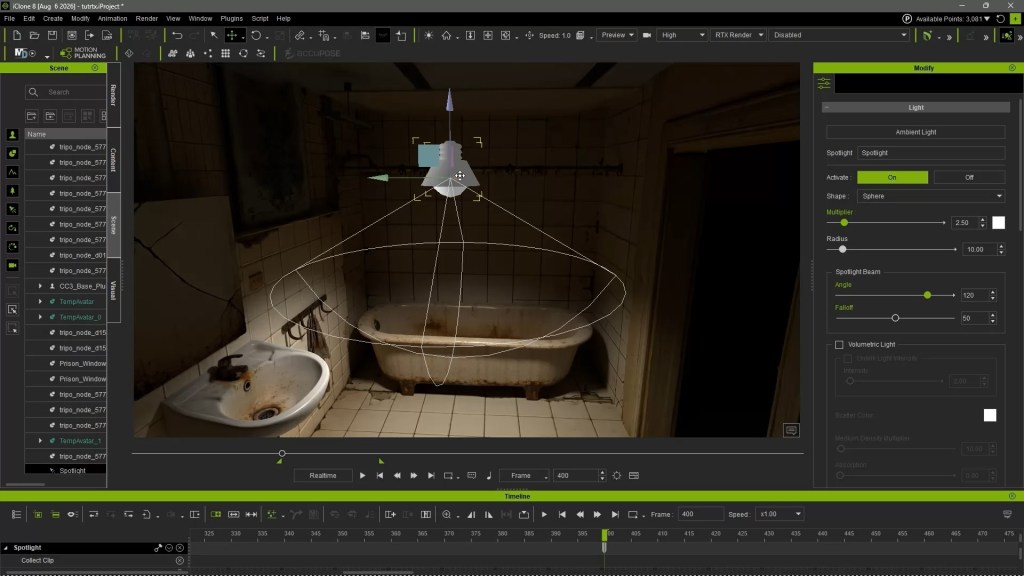This screenshot has width=1024, height=576.
Task: Click the timeline track list icon
Action: coord(17,515)
